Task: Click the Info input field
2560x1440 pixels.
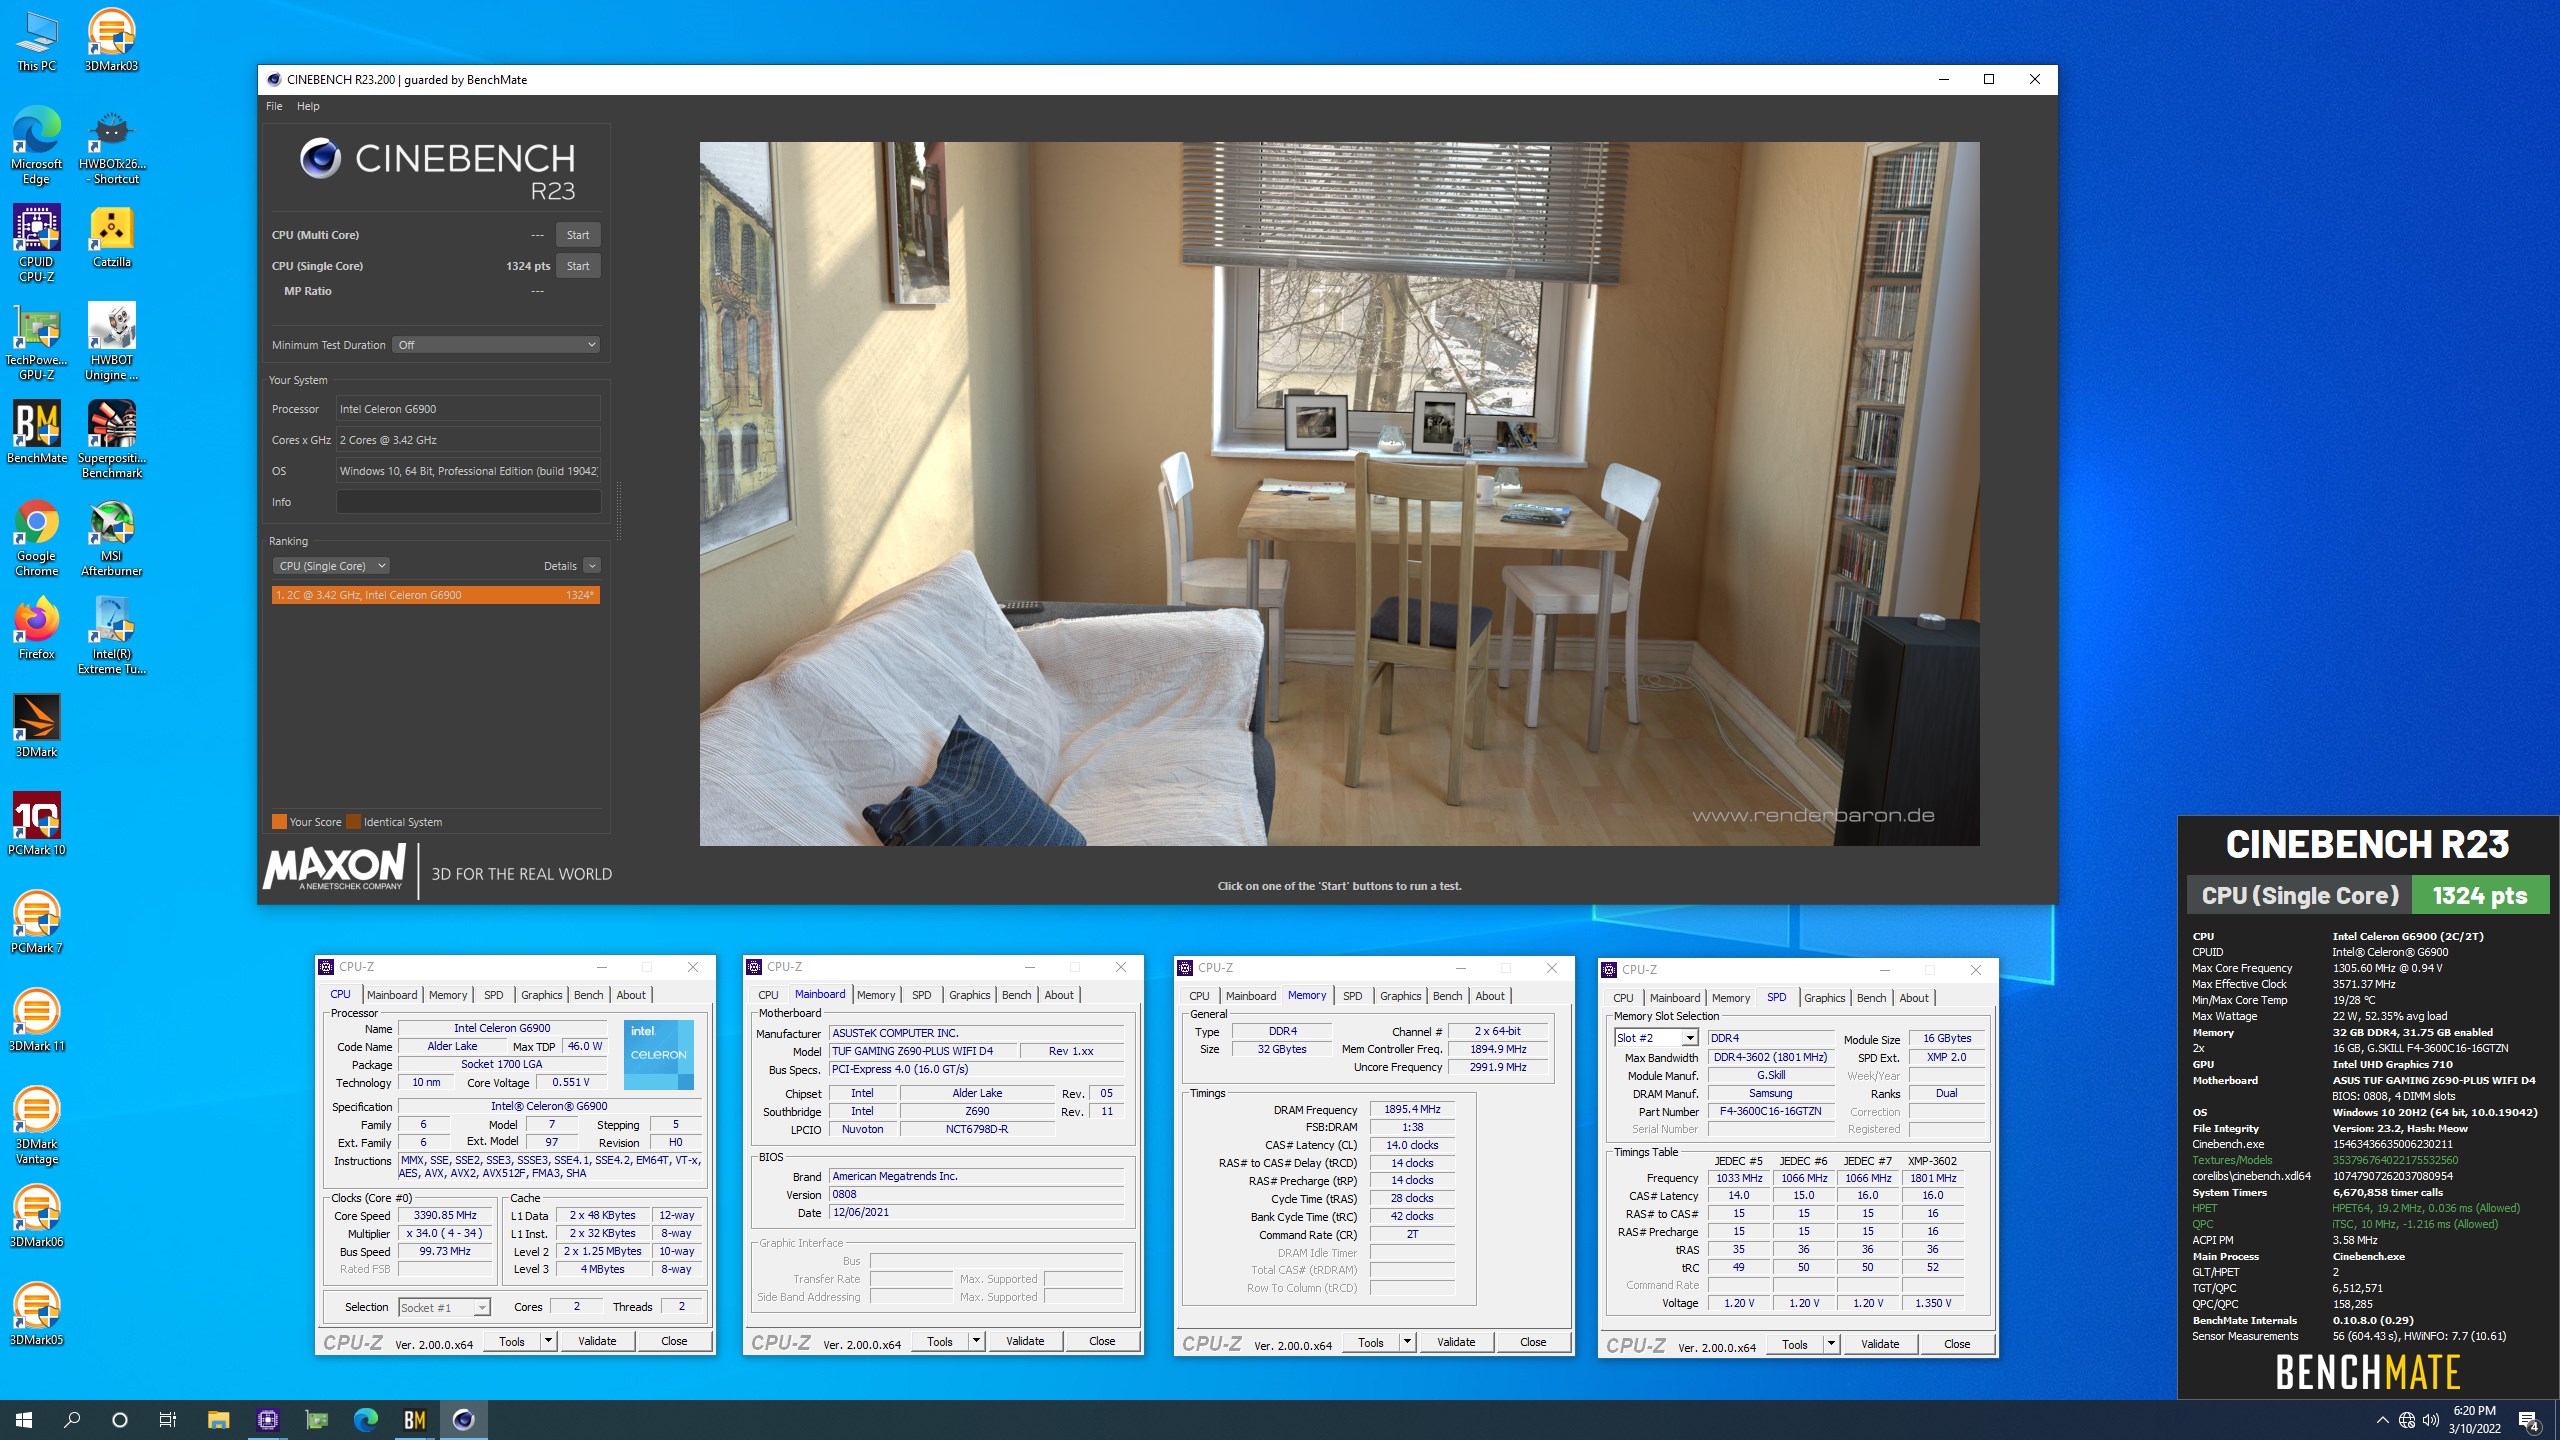Action: [468, 502]
